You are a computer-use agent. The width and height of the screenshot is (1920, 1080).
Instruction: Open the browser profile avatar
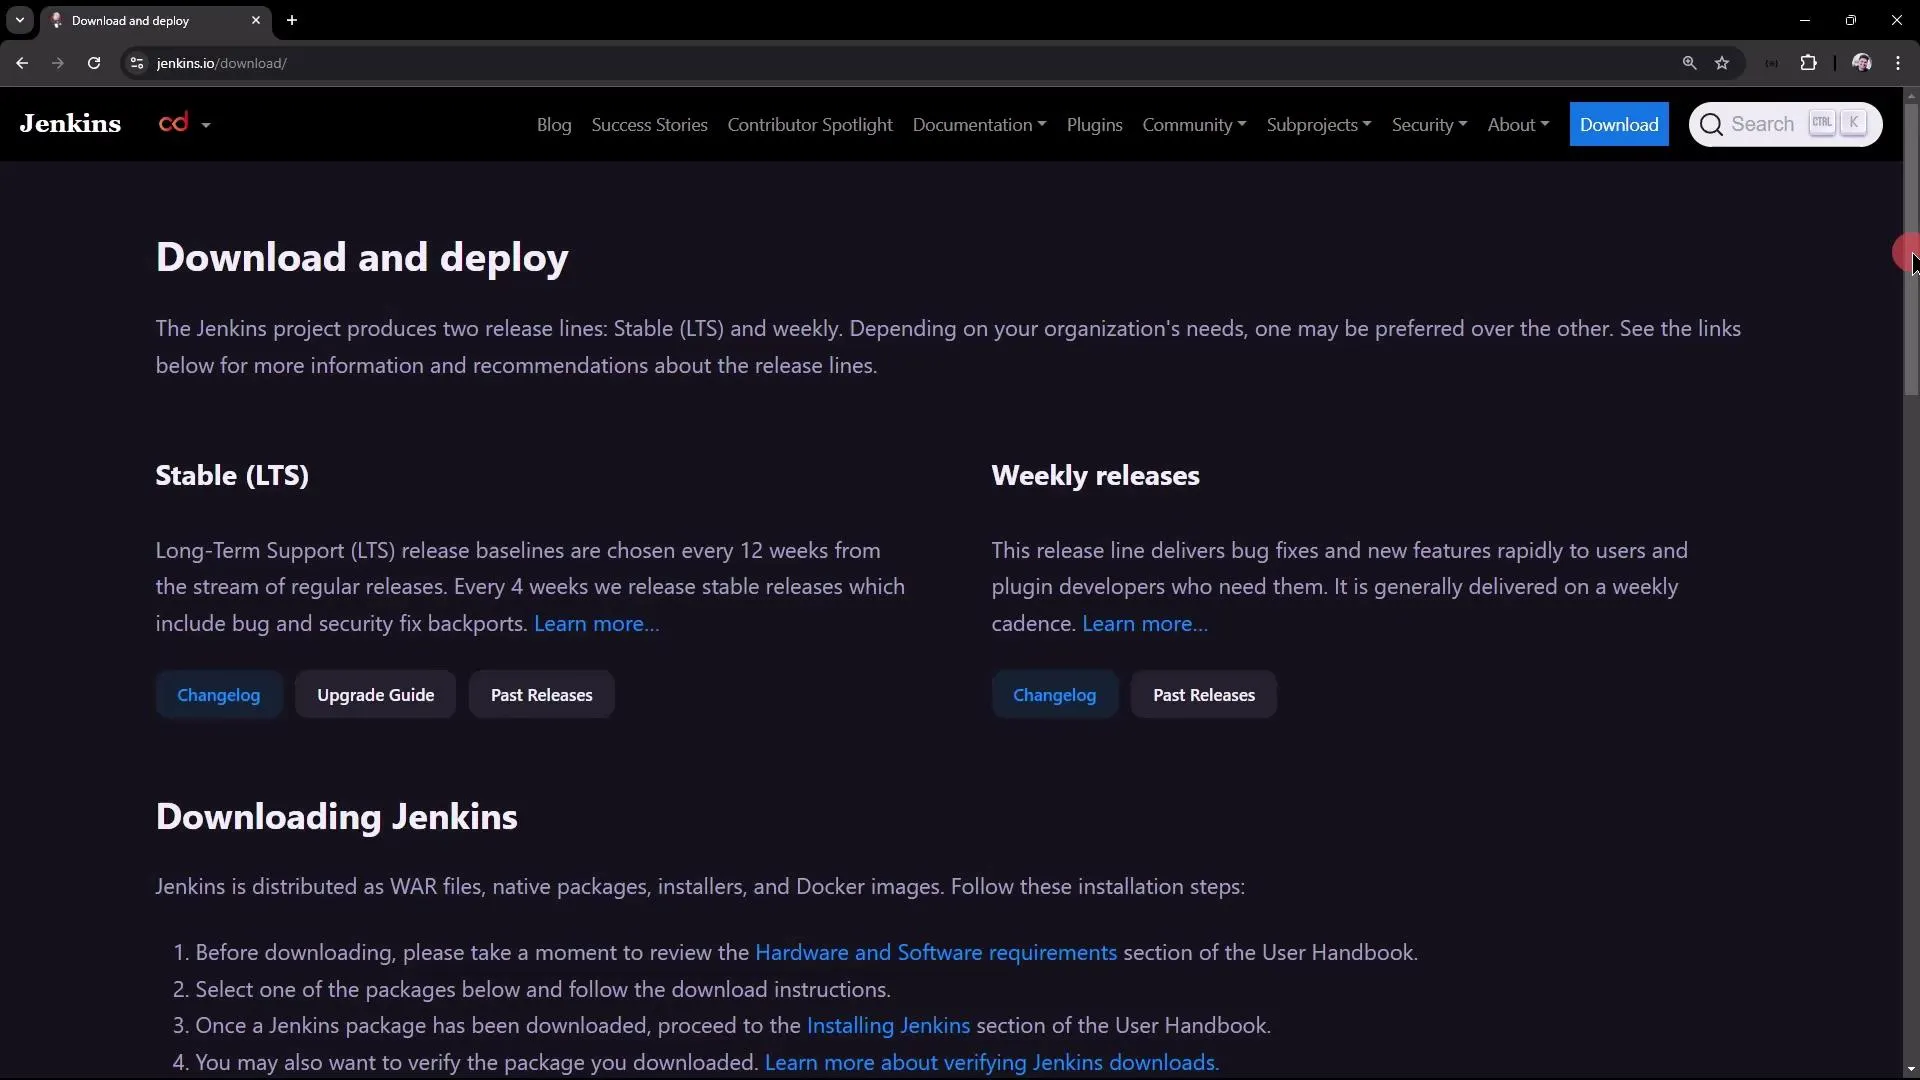1862,63
